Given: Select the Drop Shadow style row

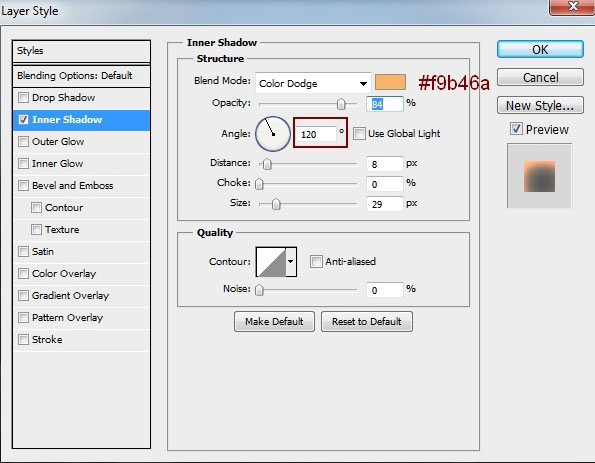Looking at the screenshot, I should pos(82,98).
